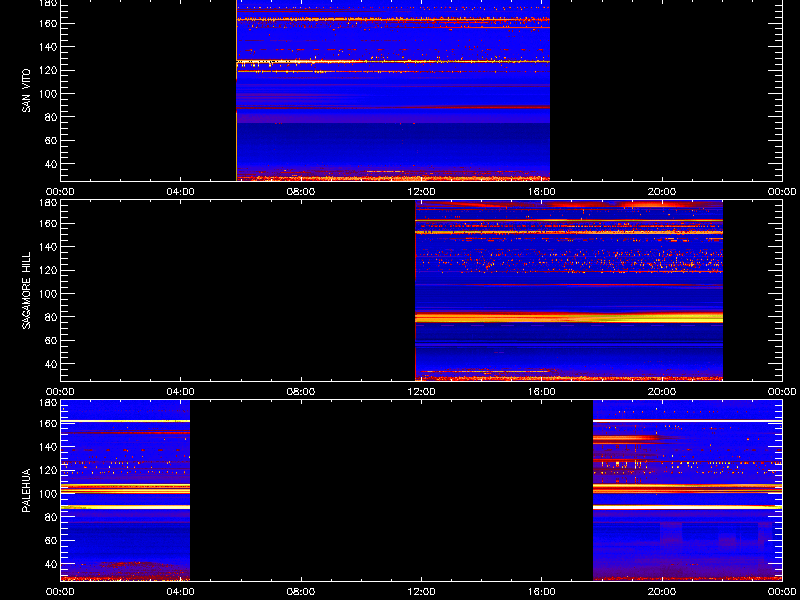Click 20:00 time label under San Vito plot

[x=662, y=192]
